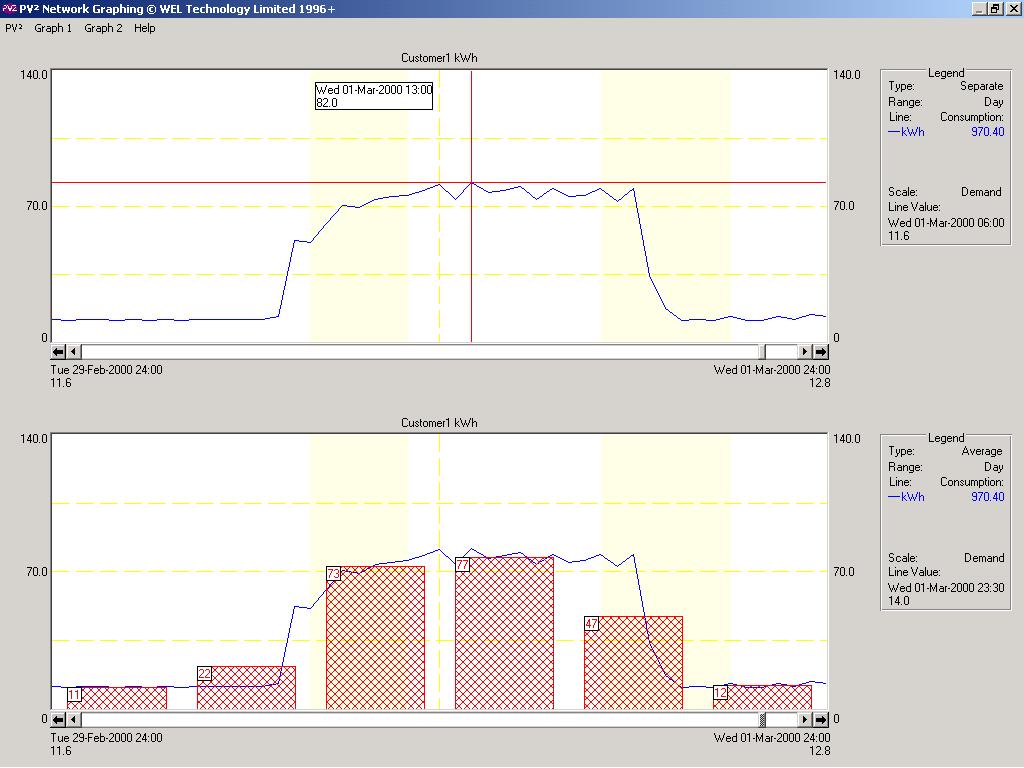Image resolution: width=1024 pixels, height=768 pixels.
Task: Step left arrow on bottom graph scrollbar
Action: (x=73, y=720)
